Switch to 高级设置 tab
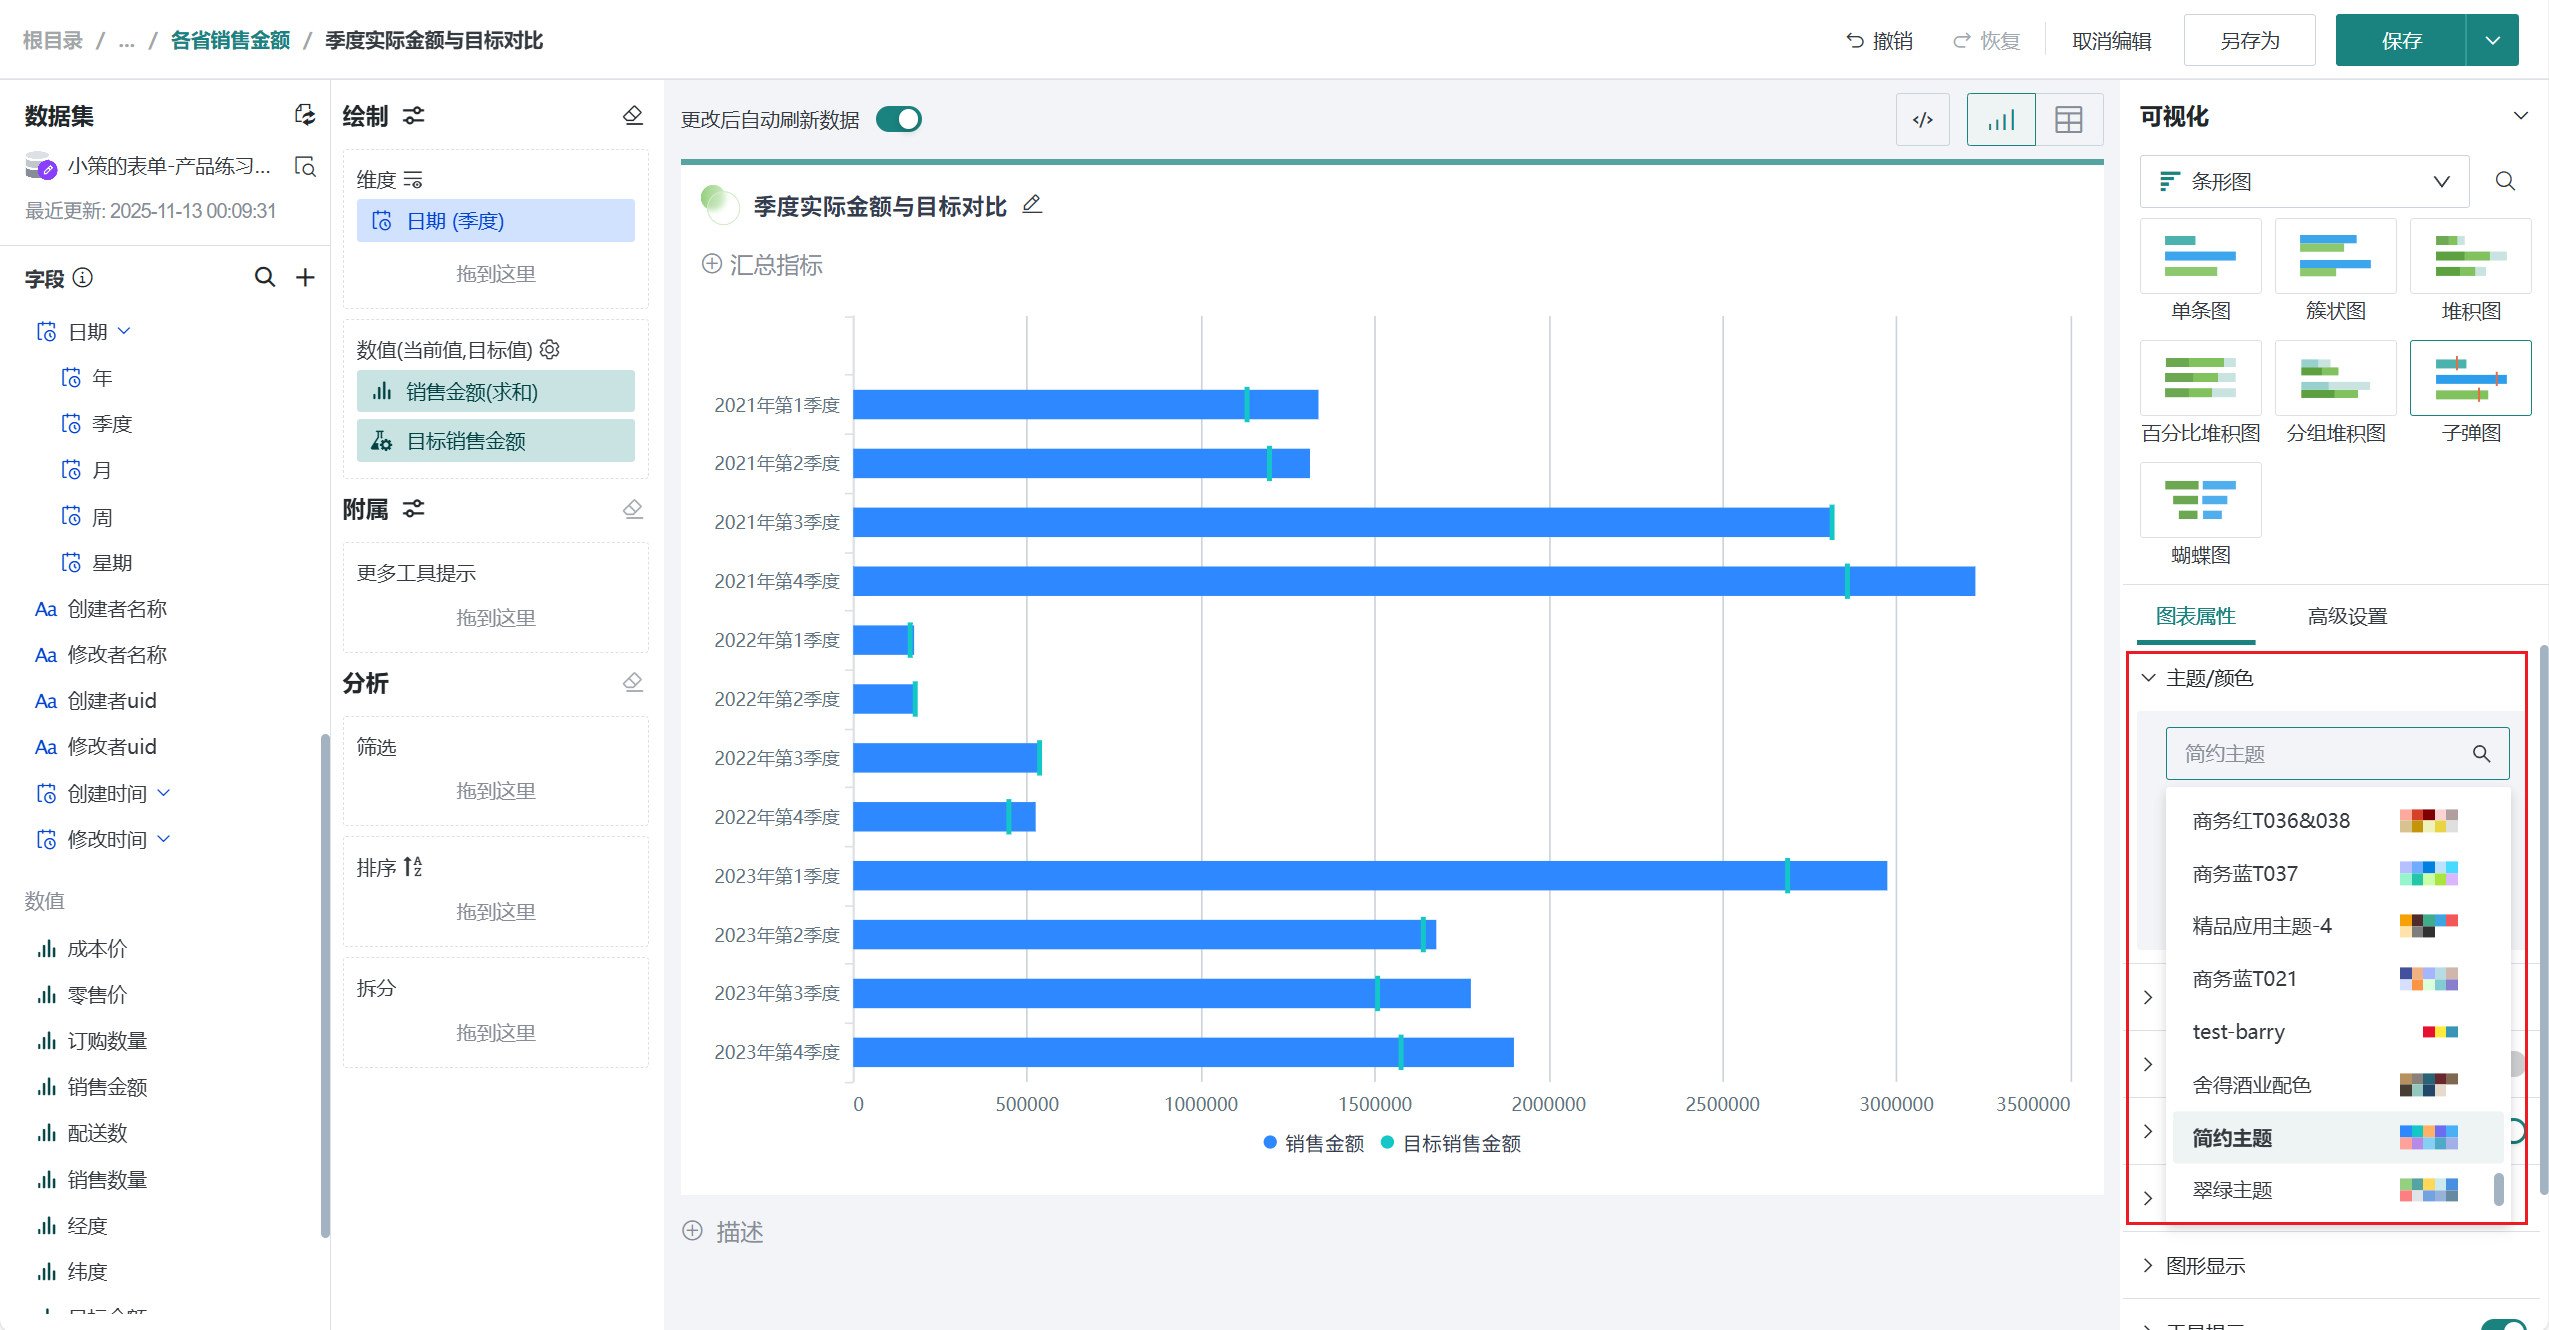Screen dimensions: 2549x1330 pyautogui.click(x=2346, y=616)
